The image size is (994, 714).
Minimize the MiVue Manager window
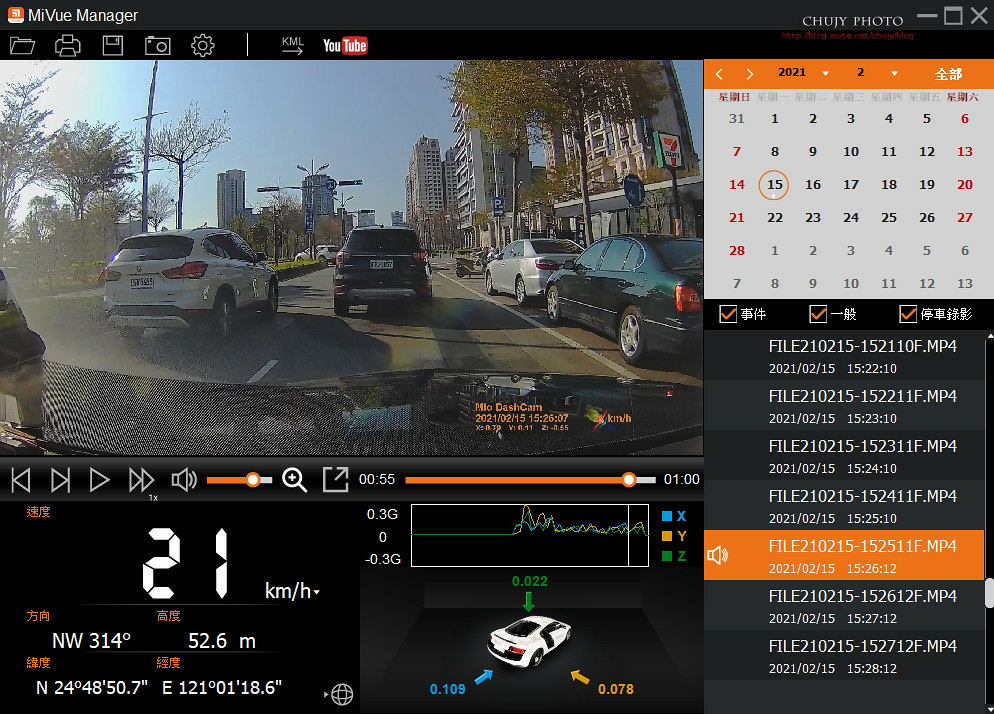click(927, 16)
